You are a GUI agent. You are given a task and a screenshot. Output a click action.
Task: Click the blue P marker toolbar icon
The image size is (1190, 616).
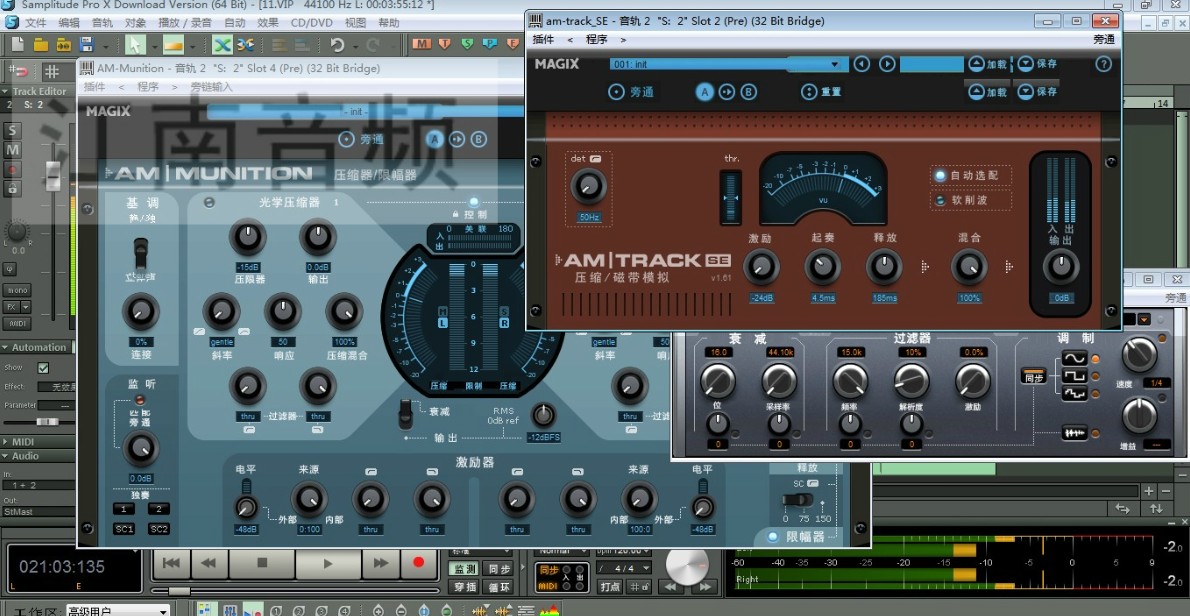tap(490, 44)
